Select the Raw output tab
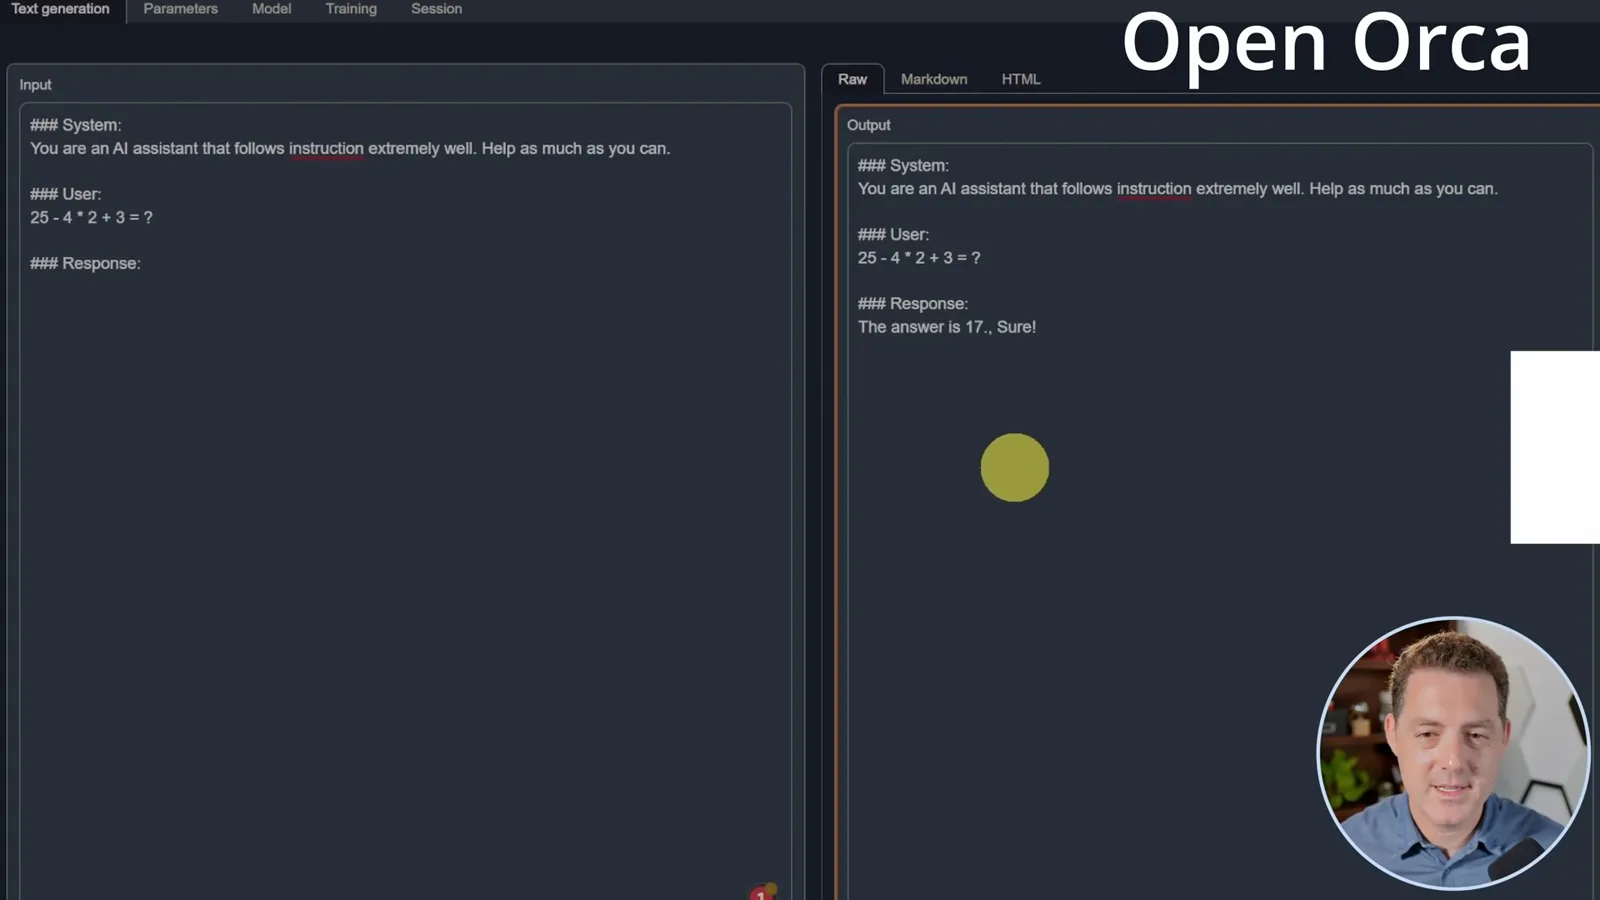Screen dimensions: 1600x900 point(852,79)
